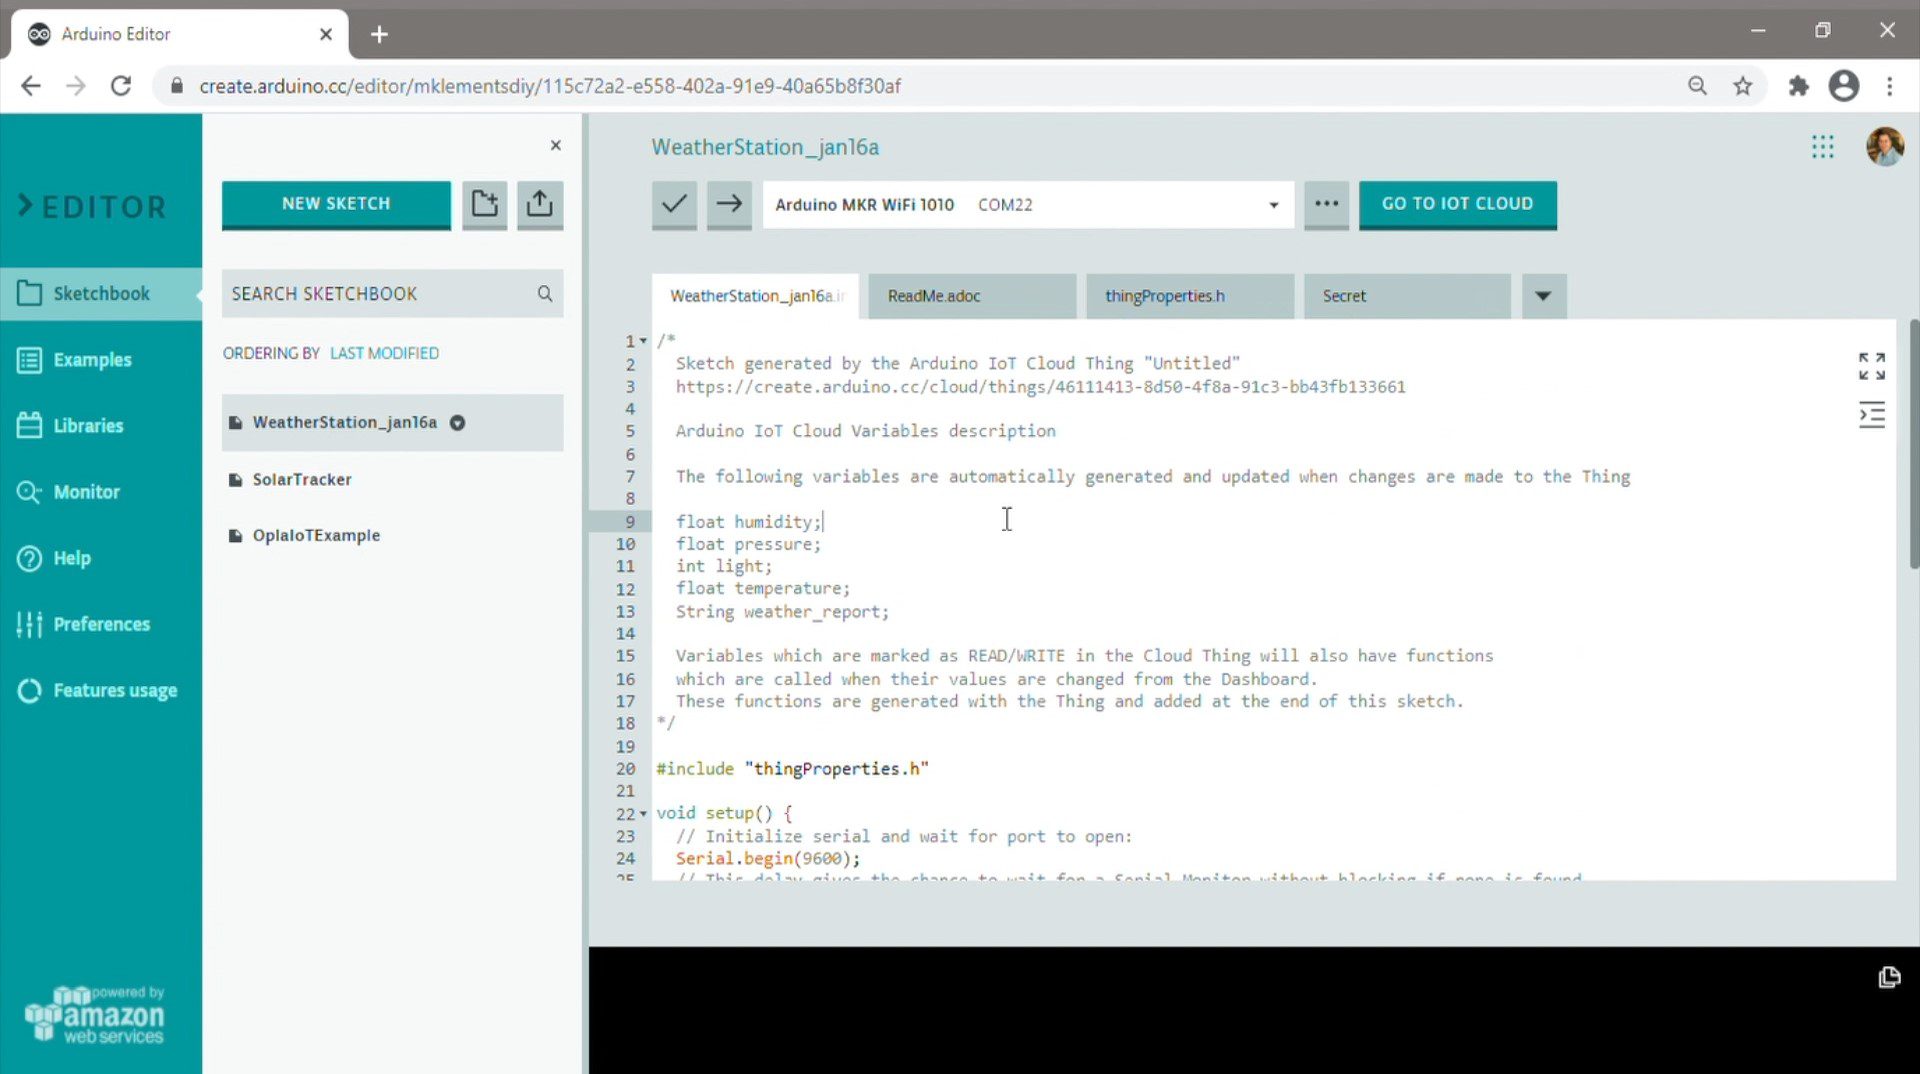The image size is (1920, 1074).
Task: Open the Arduino apps grid menu
Action: (x=1822, y=147)
